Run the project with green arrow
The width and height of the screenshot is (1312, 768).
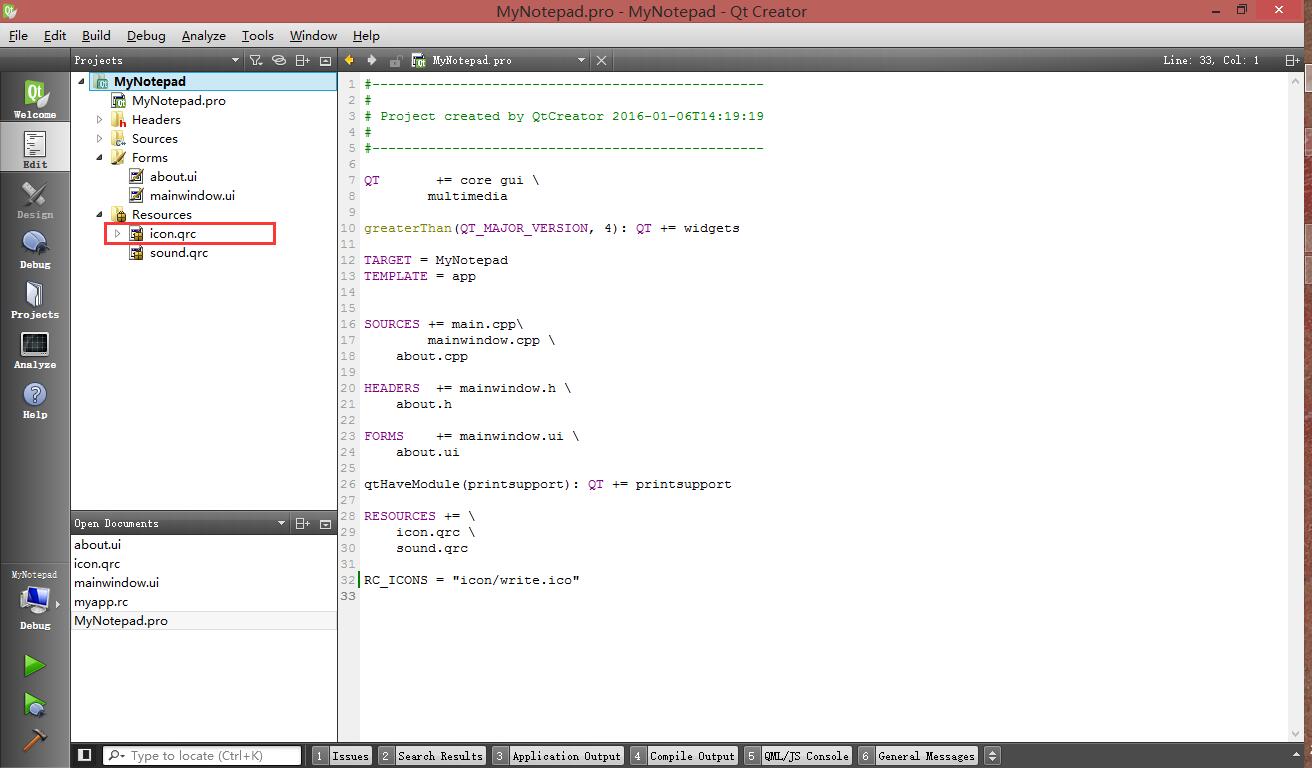[x=35, y=665]
